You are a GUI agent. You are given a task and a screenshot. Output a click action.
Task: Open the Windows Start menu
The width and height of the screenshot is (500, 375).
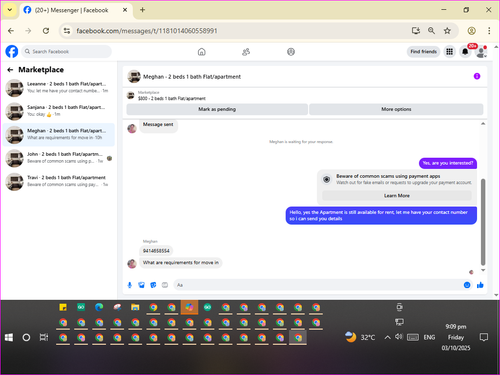pos(9,337)
